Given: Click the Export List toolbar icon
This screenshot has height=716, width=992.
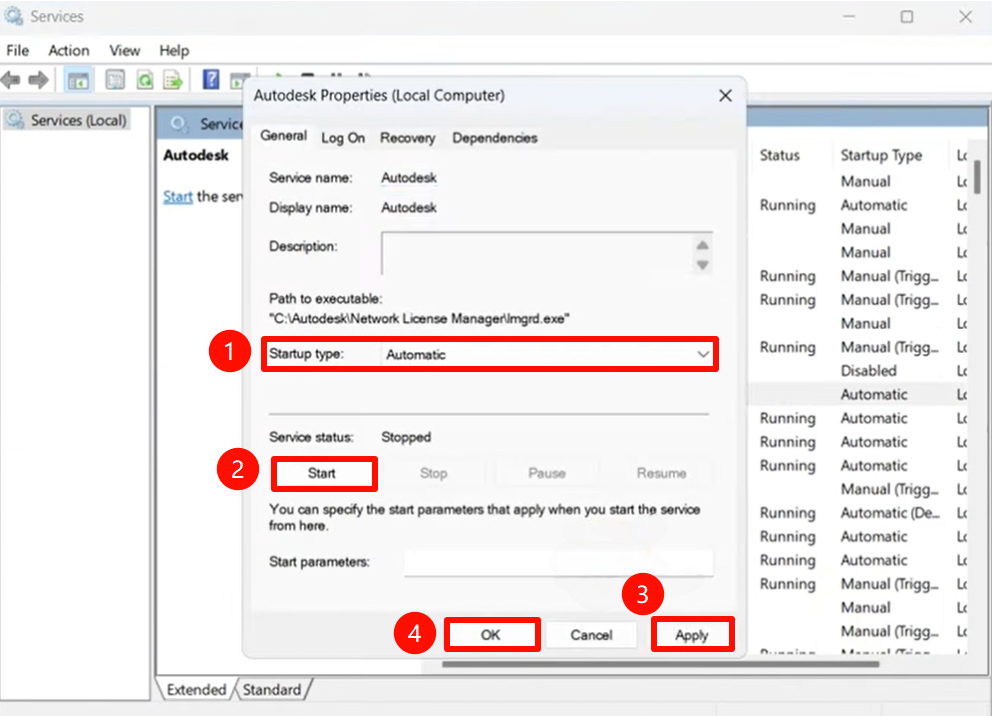Looking at the screenshot, I should point(172,80).
